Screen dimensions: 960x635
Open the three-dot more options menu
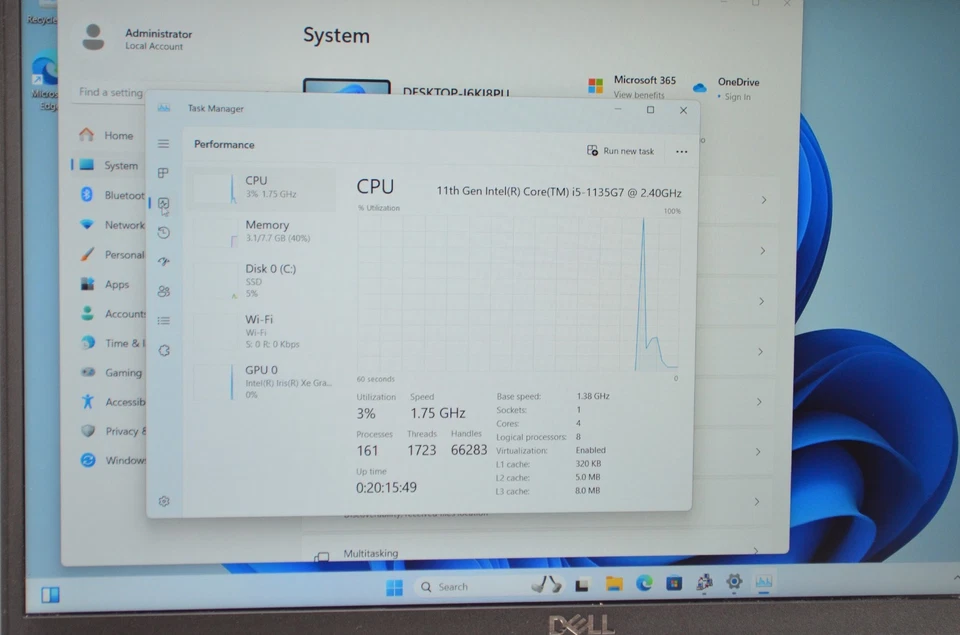pyautogui.click(x=681, y=151)
